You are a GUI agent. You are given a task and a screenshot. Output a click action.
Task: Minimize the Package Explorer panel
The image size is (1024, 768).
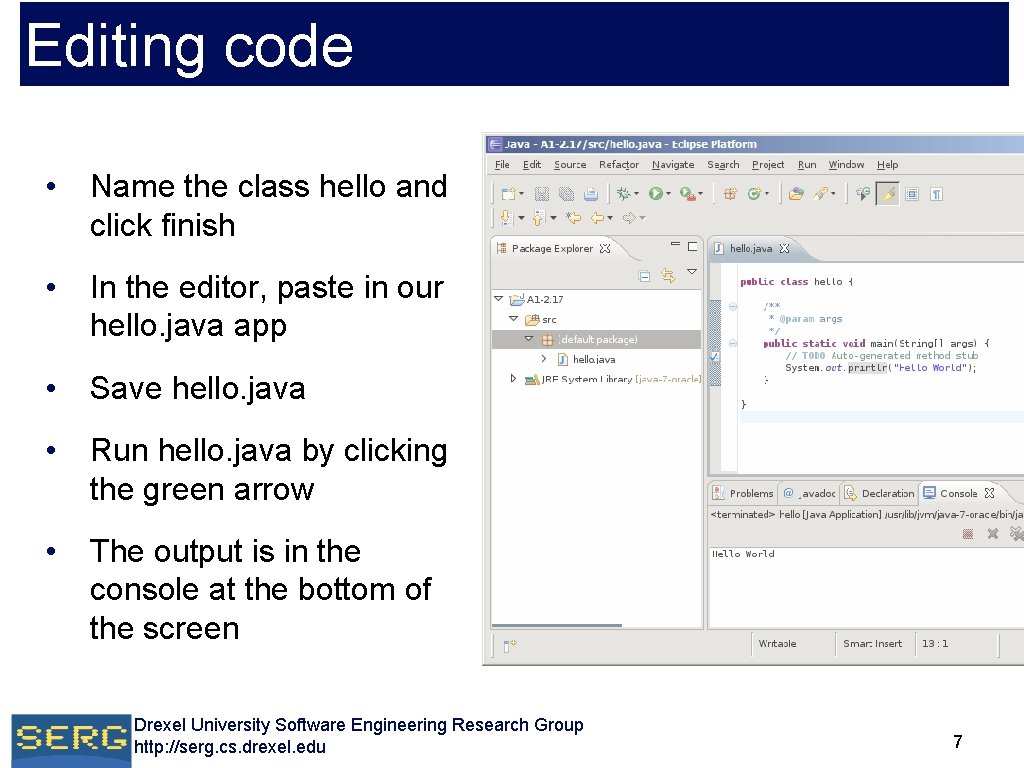(x=675, y=244)
